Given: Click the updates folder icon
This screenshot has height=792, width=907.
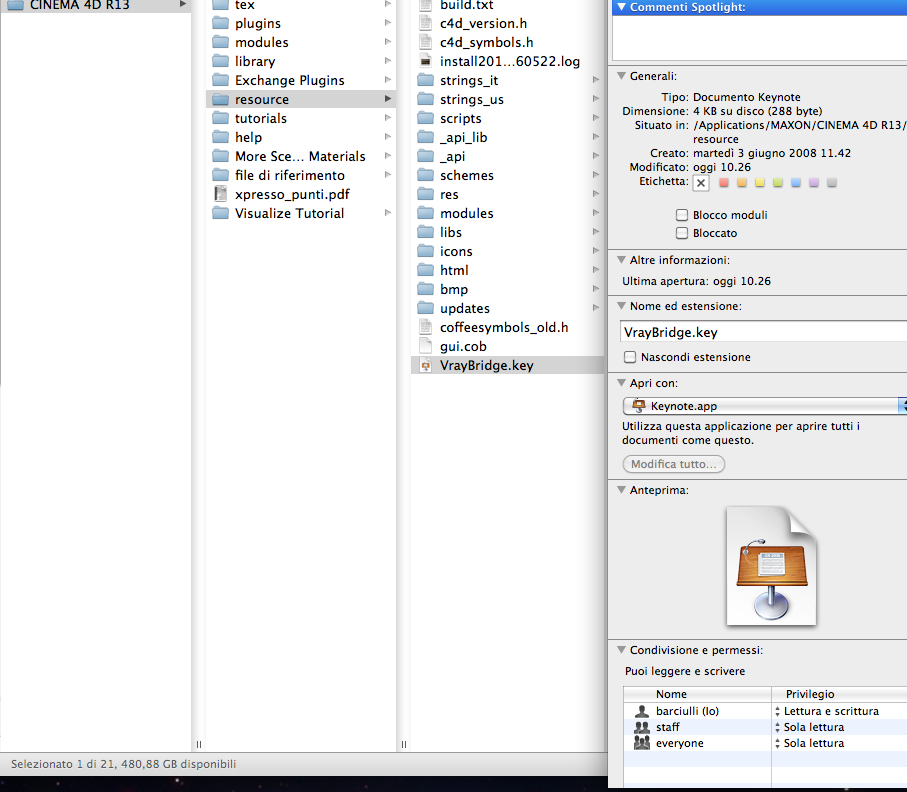Looking at the screenshot, I should (426, 309).
